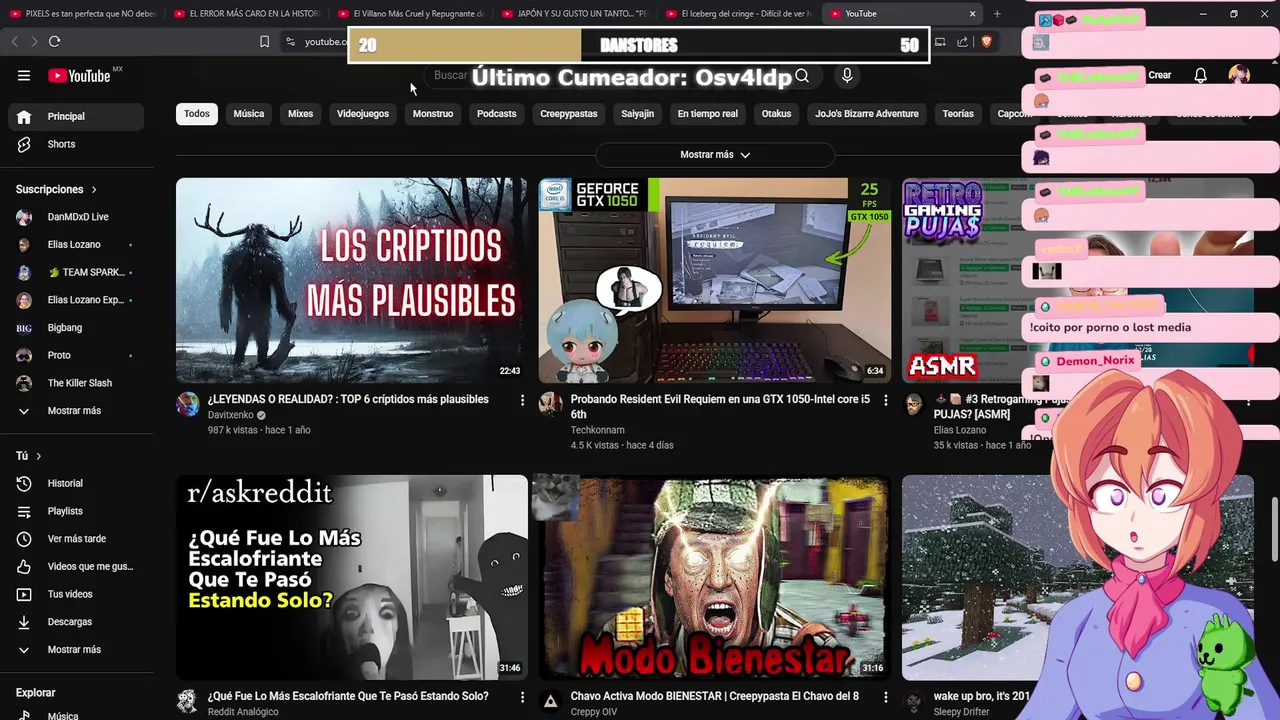Expand Mostrar más filter chips button
The width and height of the screenshot is (1280, 720).
tap(715, 155)
